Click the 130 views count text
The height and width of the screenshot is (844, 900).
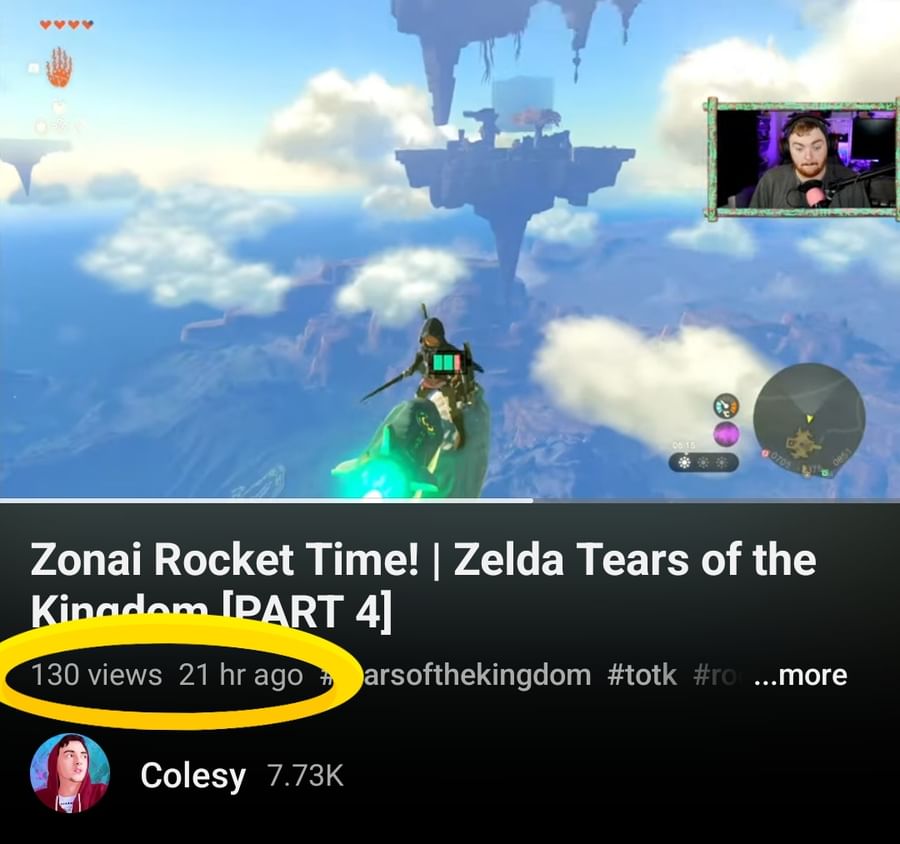coord(96,675)
